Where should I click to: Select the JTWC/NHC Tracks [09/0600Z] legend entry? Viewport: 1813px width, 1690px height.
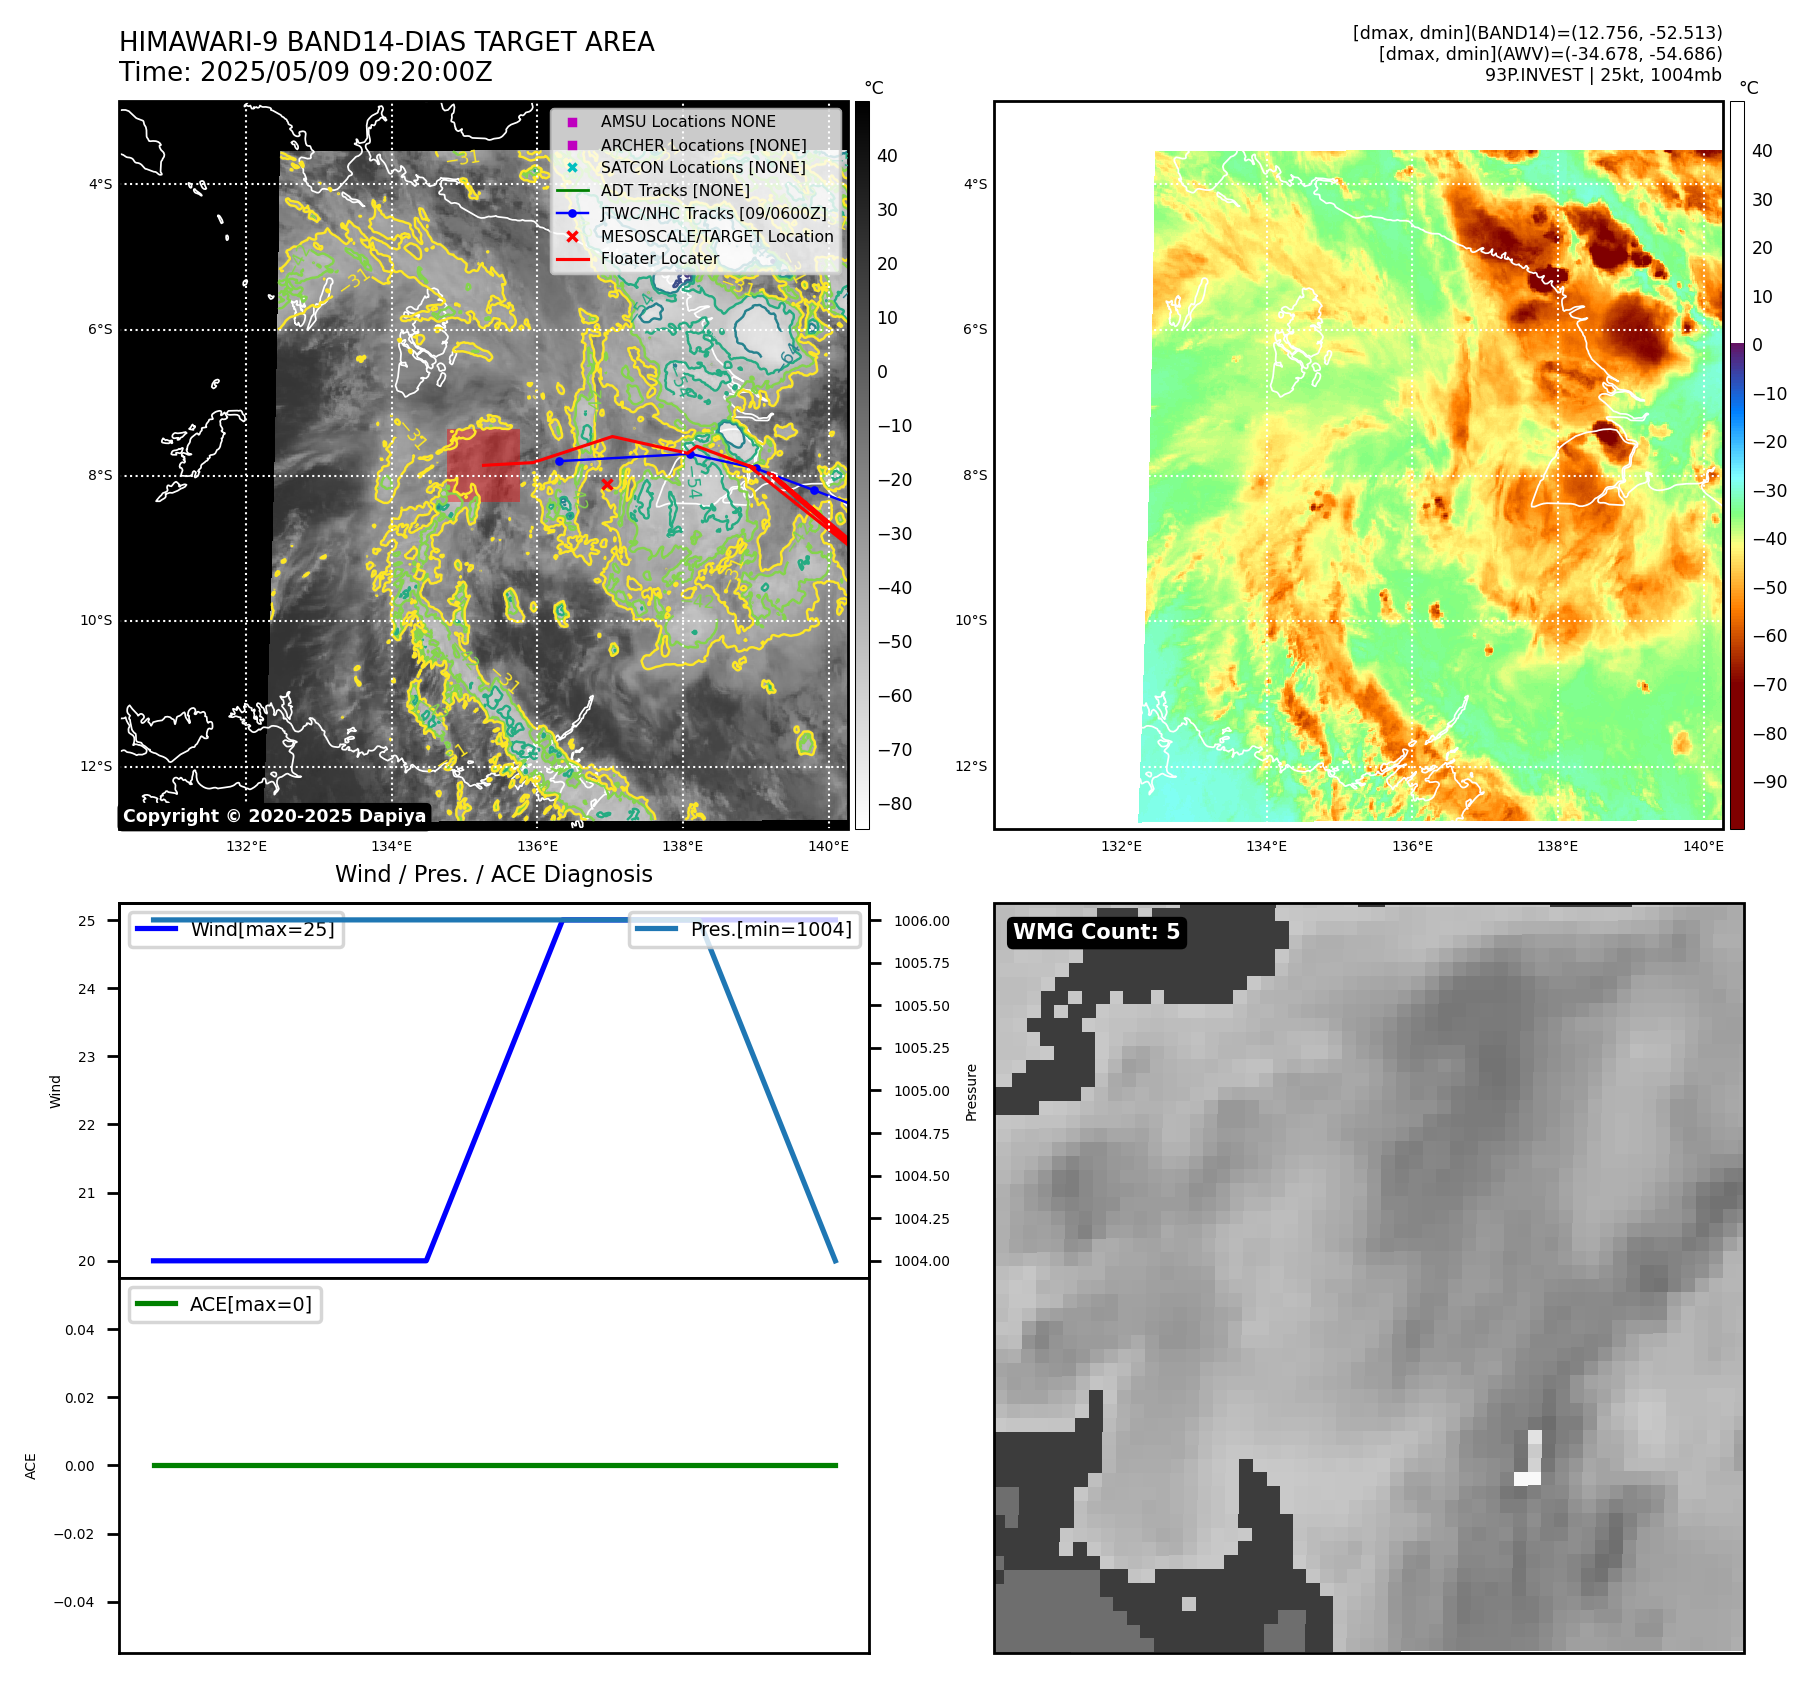coord(692,213)
